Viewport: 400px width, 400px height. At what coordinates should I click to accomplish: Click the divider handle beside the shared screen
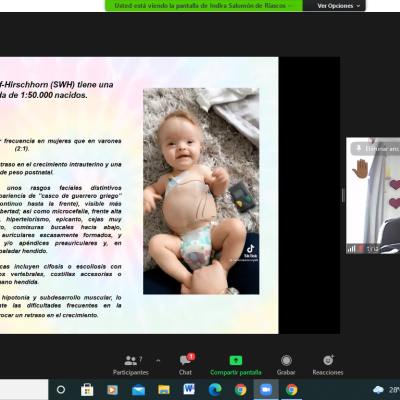point(343,195)
